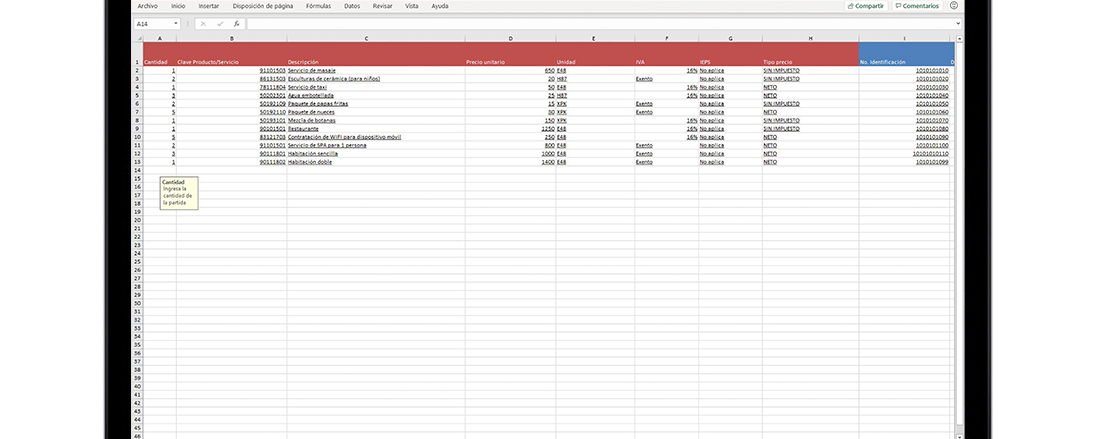
Task: Open the Archivo menu
Action: tap(147, 6)
